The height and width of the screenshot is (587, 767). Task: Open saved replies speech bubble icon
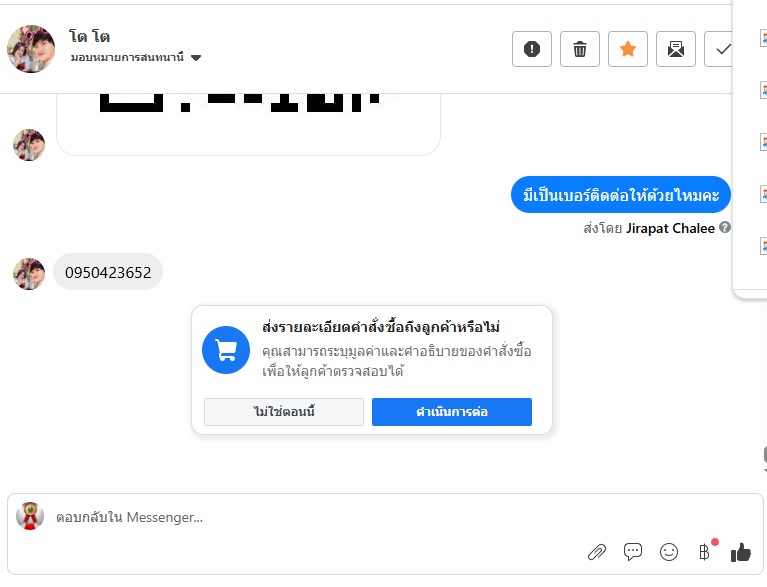point(633,551)
